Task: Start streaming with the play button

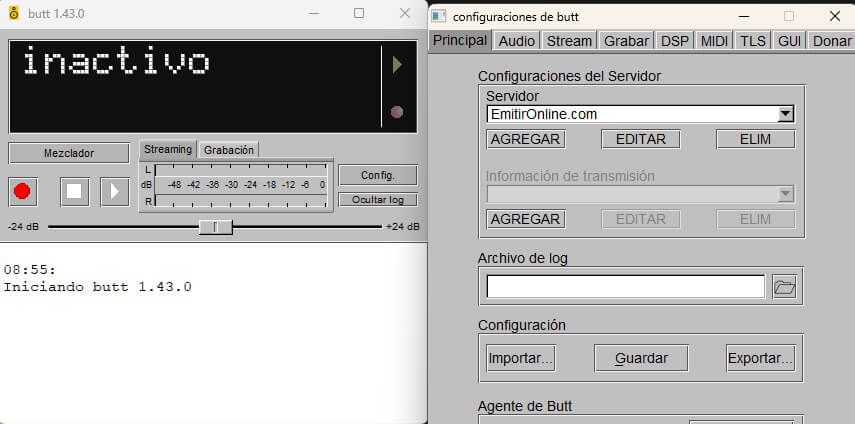Action: pyautogui.click(x=115, y=191)
